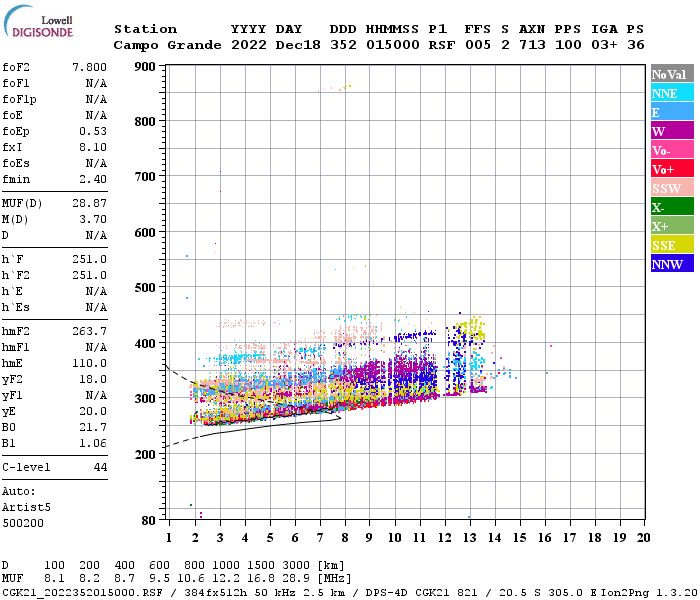
Task: Select the NNE cyan legend swatch
Action: [x=672, y=93]
